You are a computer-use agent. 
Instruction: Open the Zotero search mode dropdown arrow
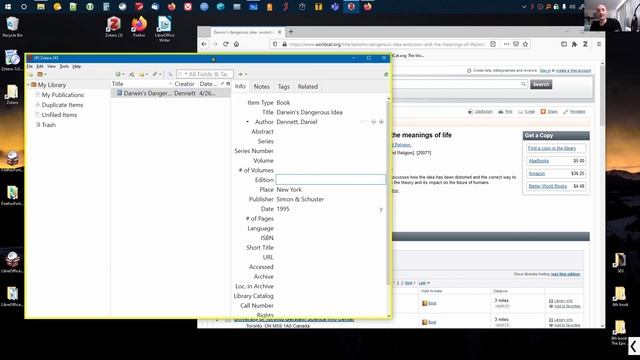[186, 74]
